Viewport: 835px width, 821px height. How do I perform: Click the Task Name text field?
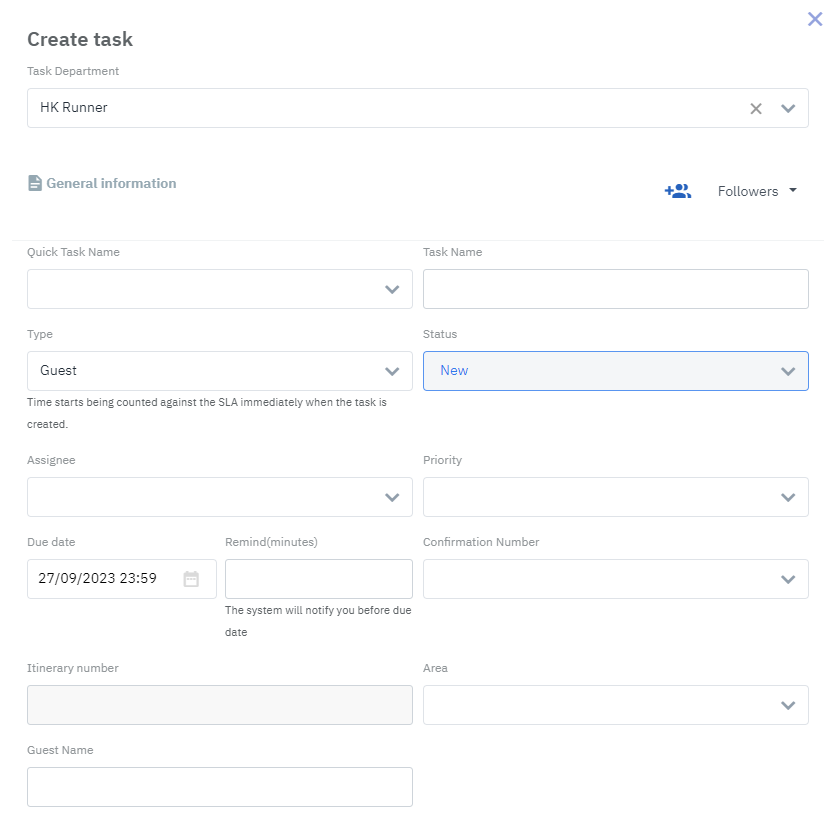615,289
